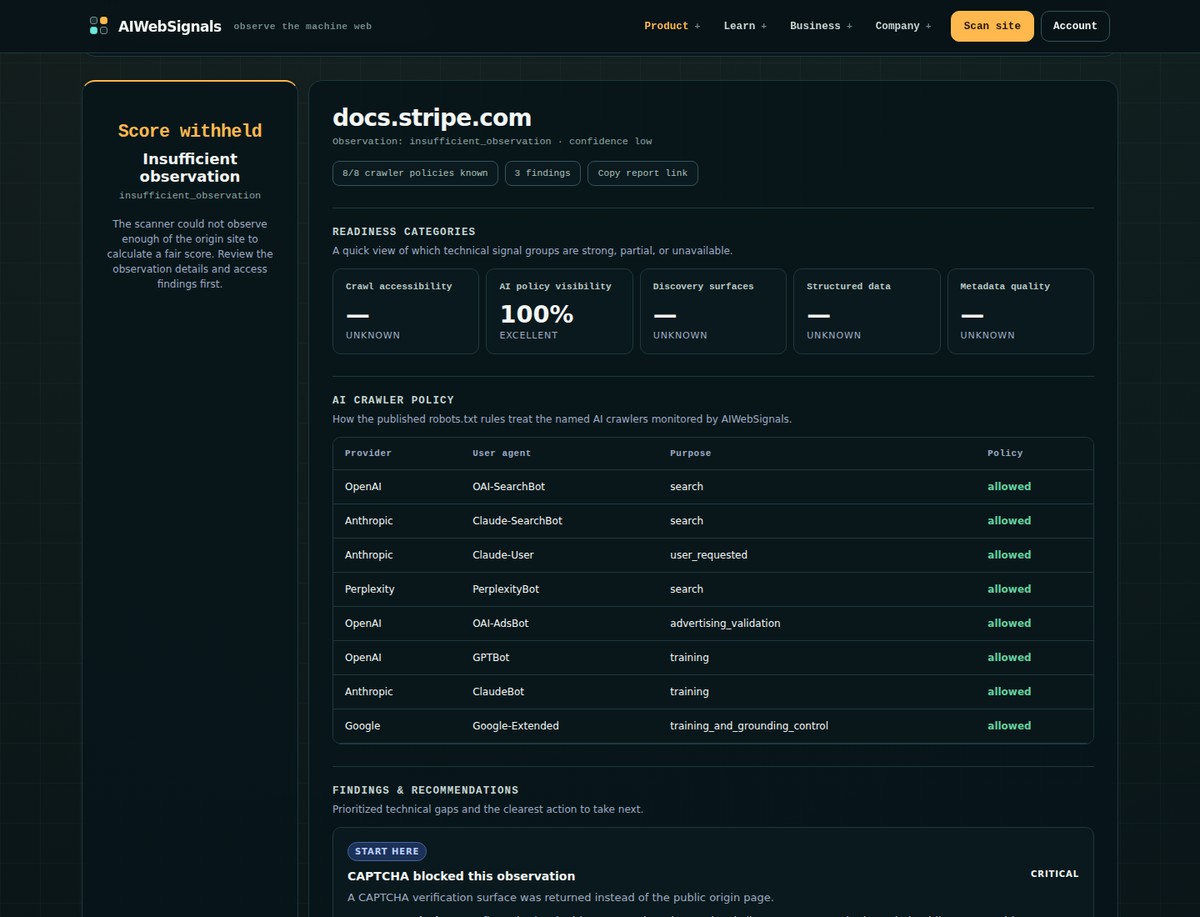Copy report link button
Screen dimensions: 1200x917
(x=643, y=173)
